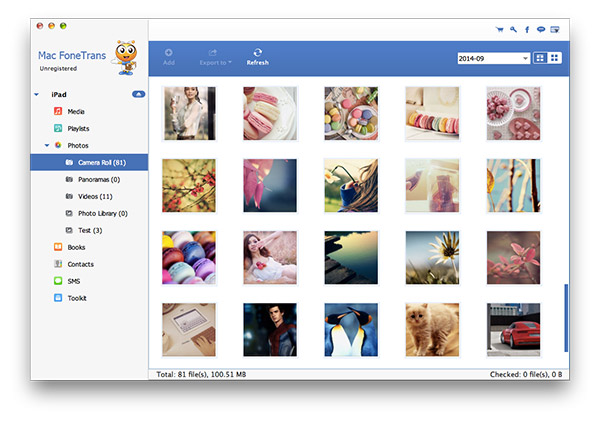Click the Refresh button
This screenshot has height=422, width=600.
click(258, 57)
